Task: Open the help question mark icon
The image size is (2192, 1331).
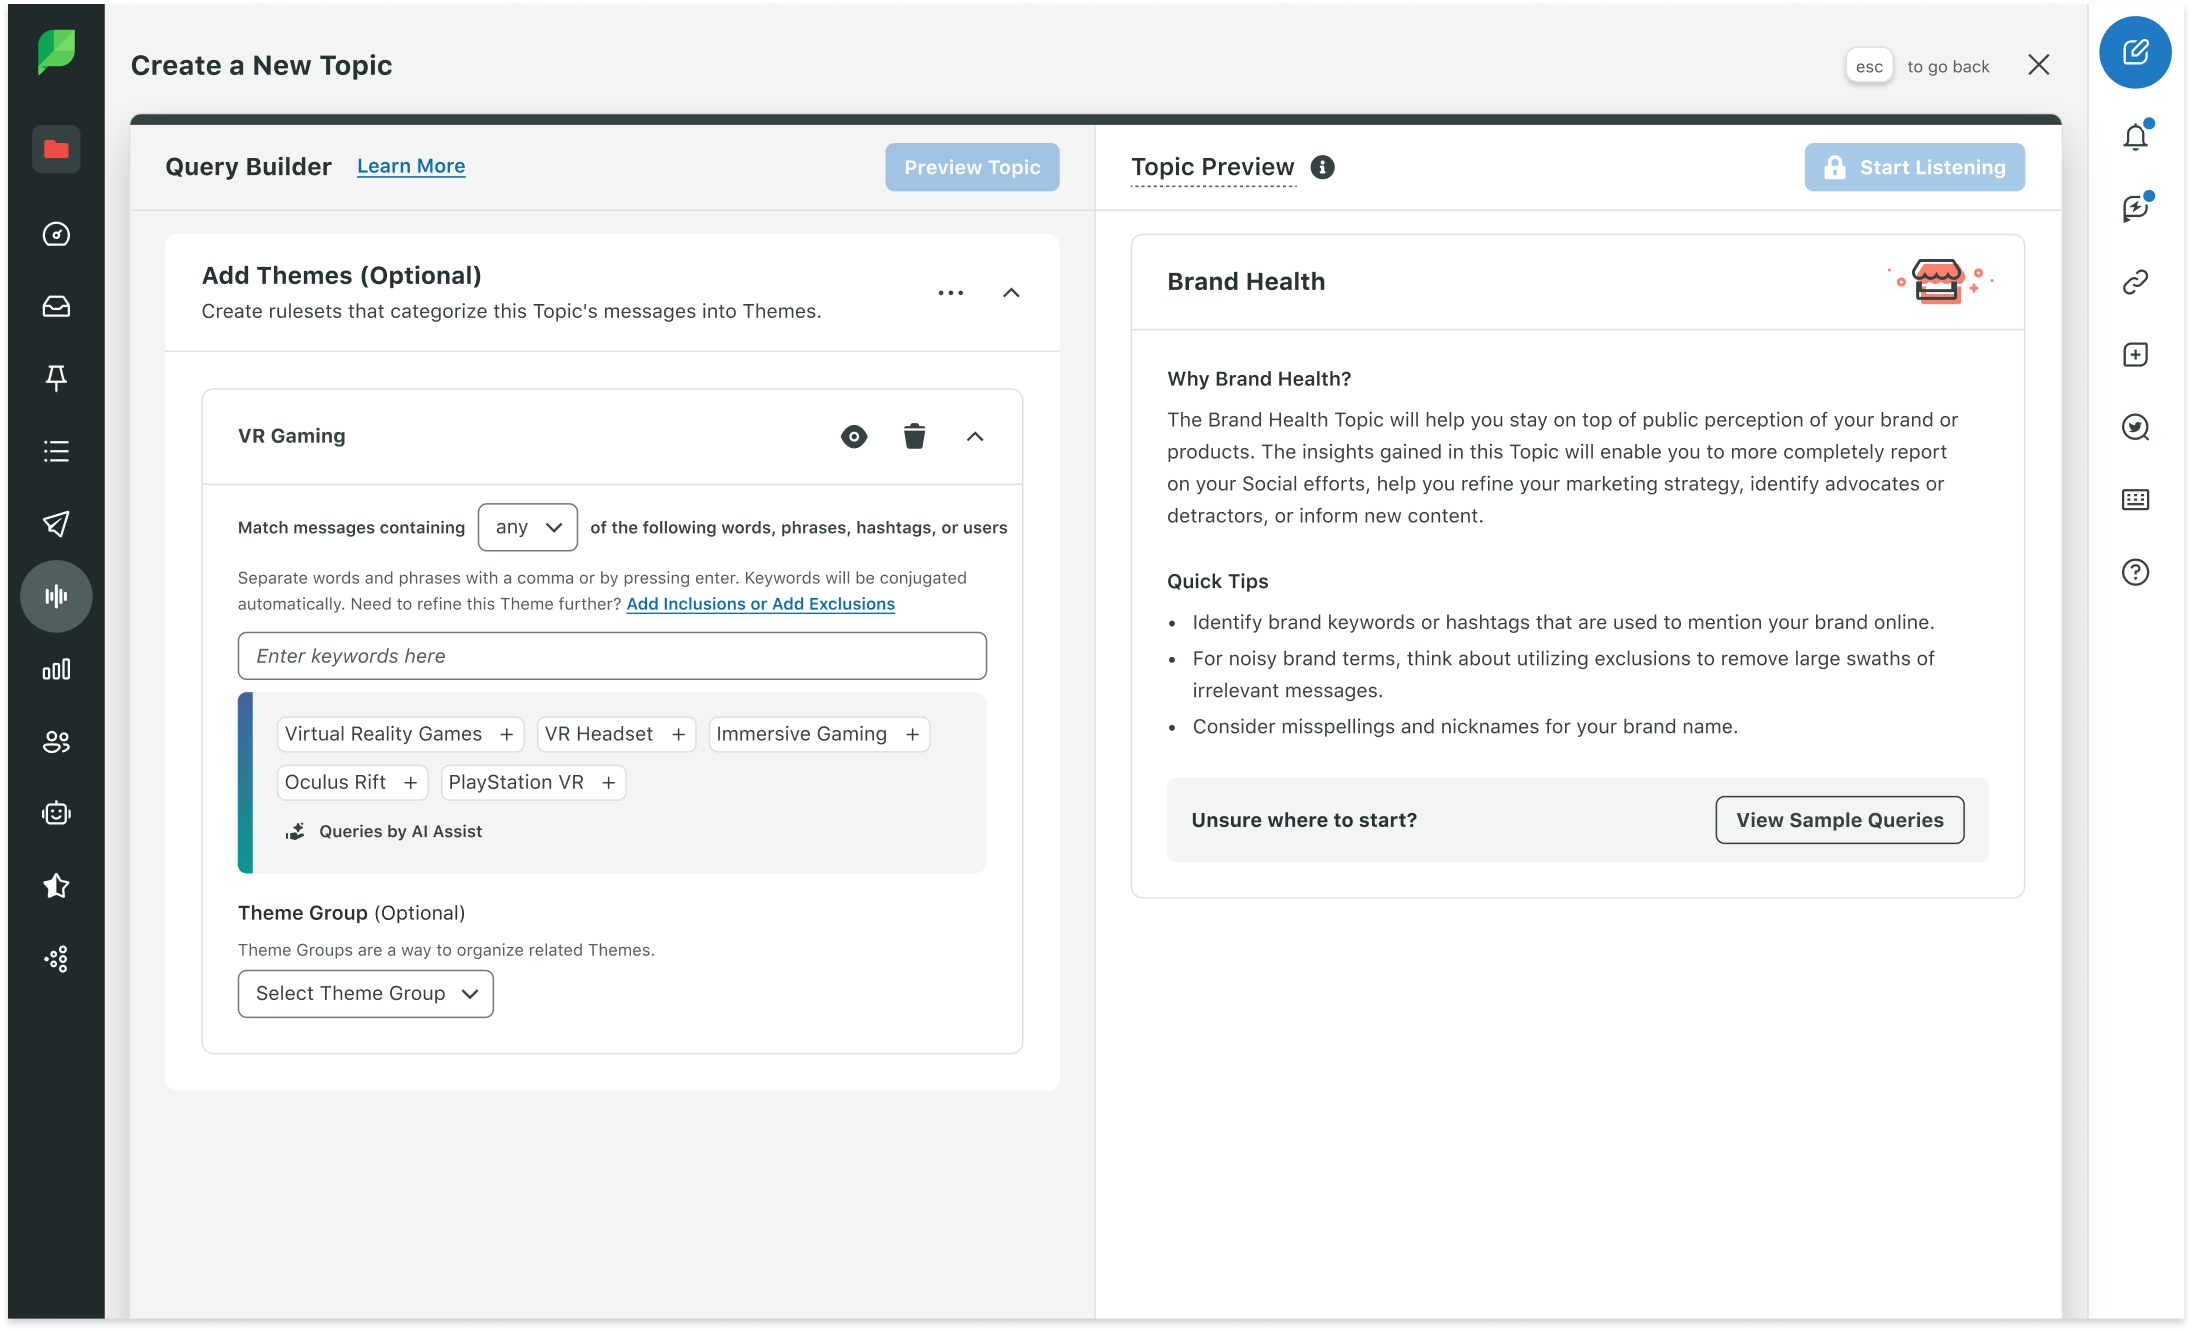Action: pyautogui.click(x=2135, y=572)
